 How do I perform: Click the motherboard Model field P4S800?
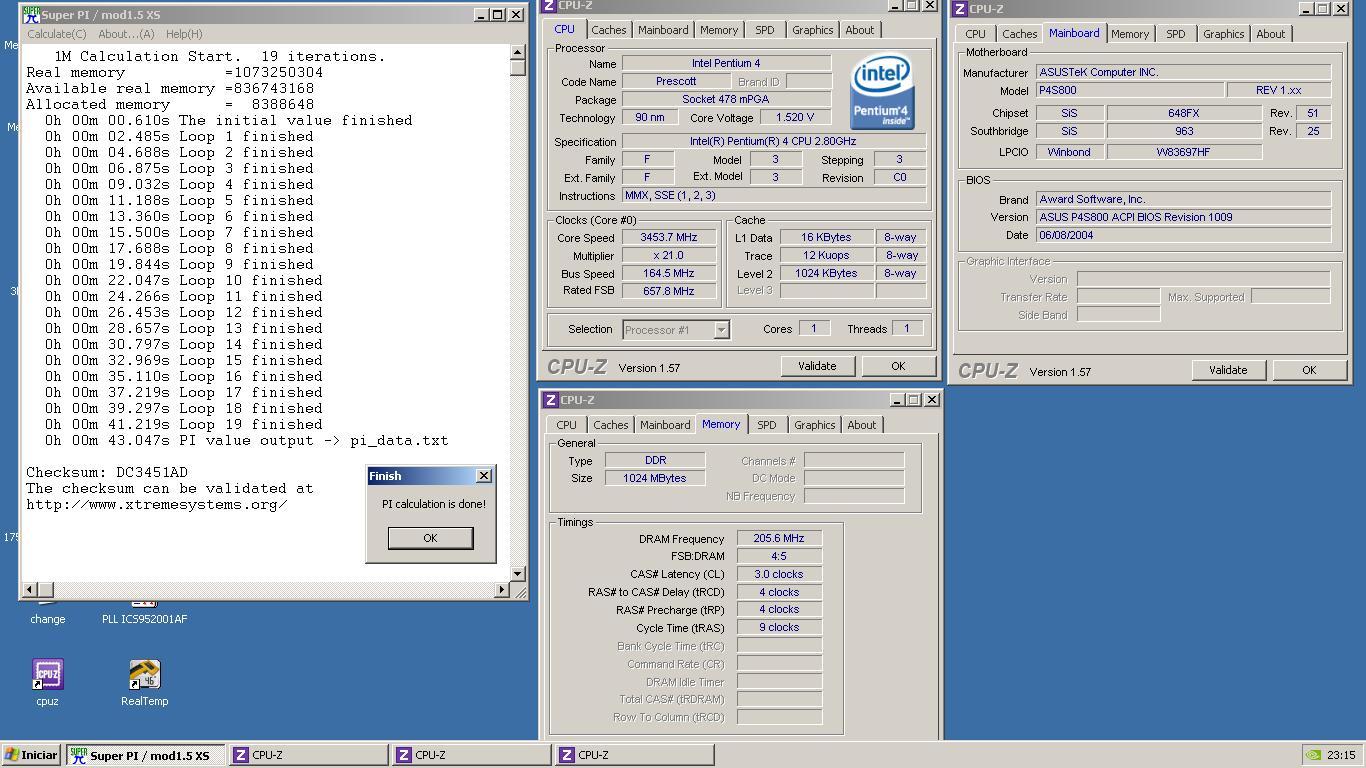click(x=1129, y=91)
